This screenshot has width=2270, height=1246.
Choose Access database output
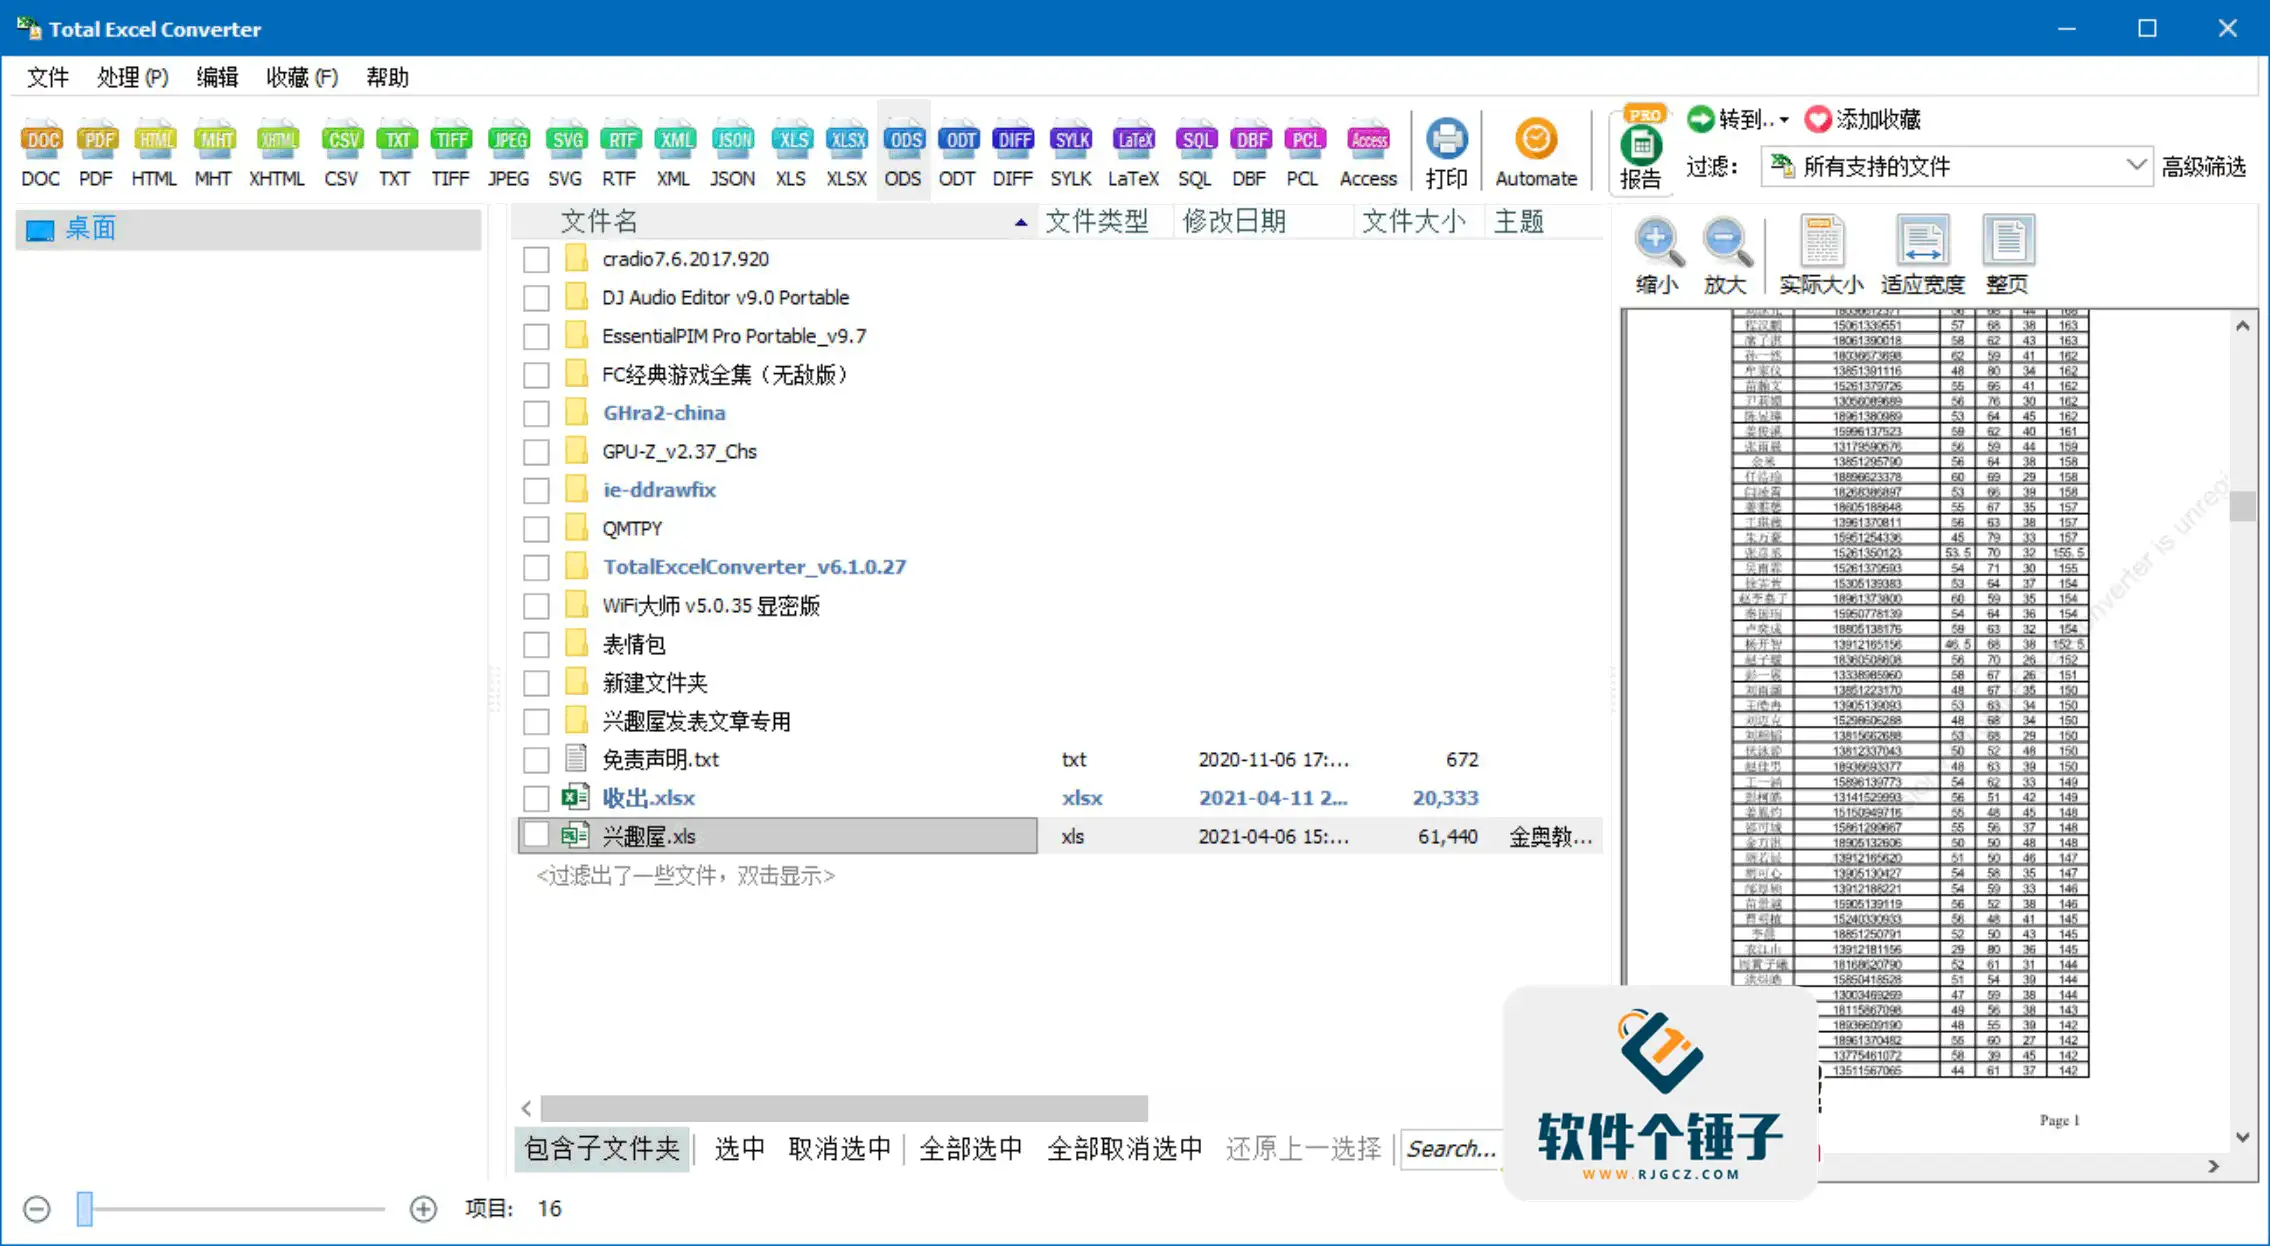pos(1368,153)
